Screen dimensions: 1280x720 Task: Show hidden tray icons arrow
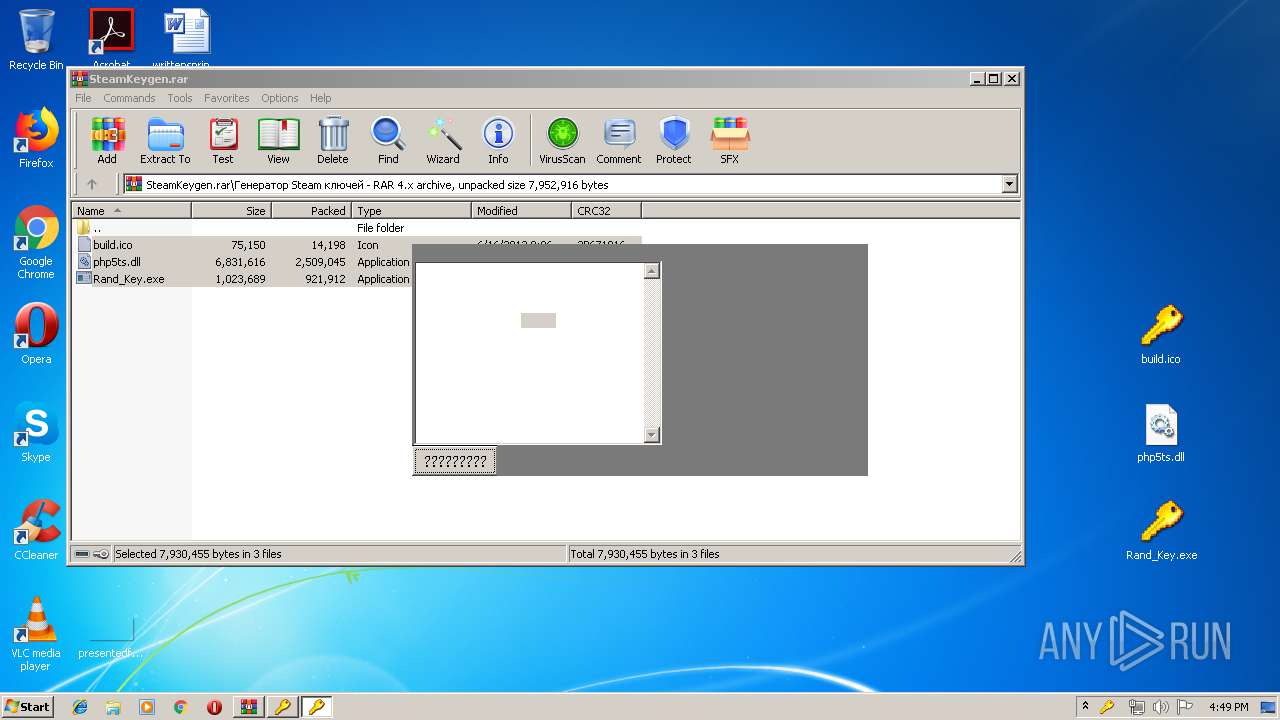[1085, 706]
